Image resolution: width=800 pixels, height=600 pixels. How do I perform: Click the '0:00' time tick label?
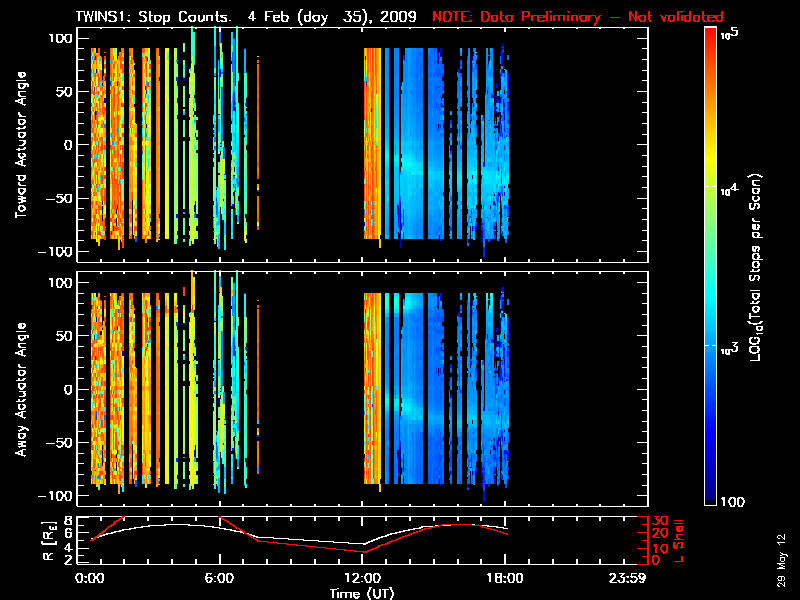pos(91,578)
